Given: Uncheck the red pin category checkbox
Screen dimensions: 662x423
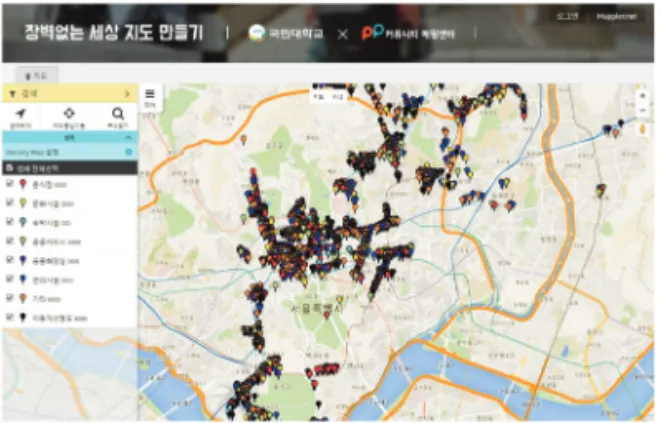Looking at the screenshot, I should (x=10, y=183).
